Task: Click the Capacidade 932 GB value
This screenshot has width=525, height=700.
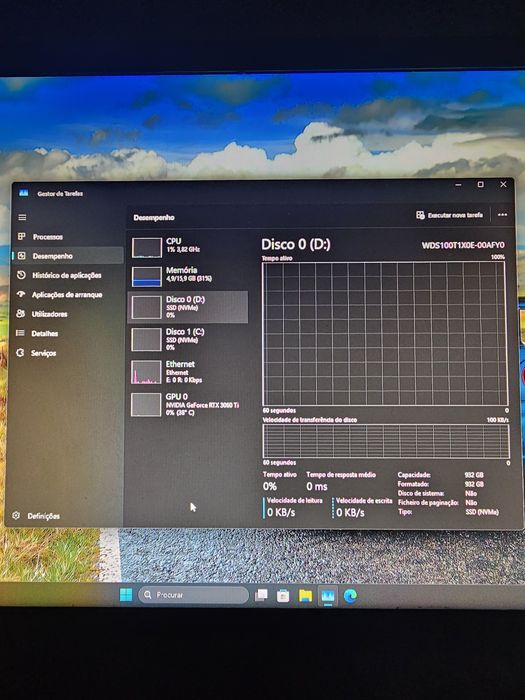Action: click(x=474, y=475)
